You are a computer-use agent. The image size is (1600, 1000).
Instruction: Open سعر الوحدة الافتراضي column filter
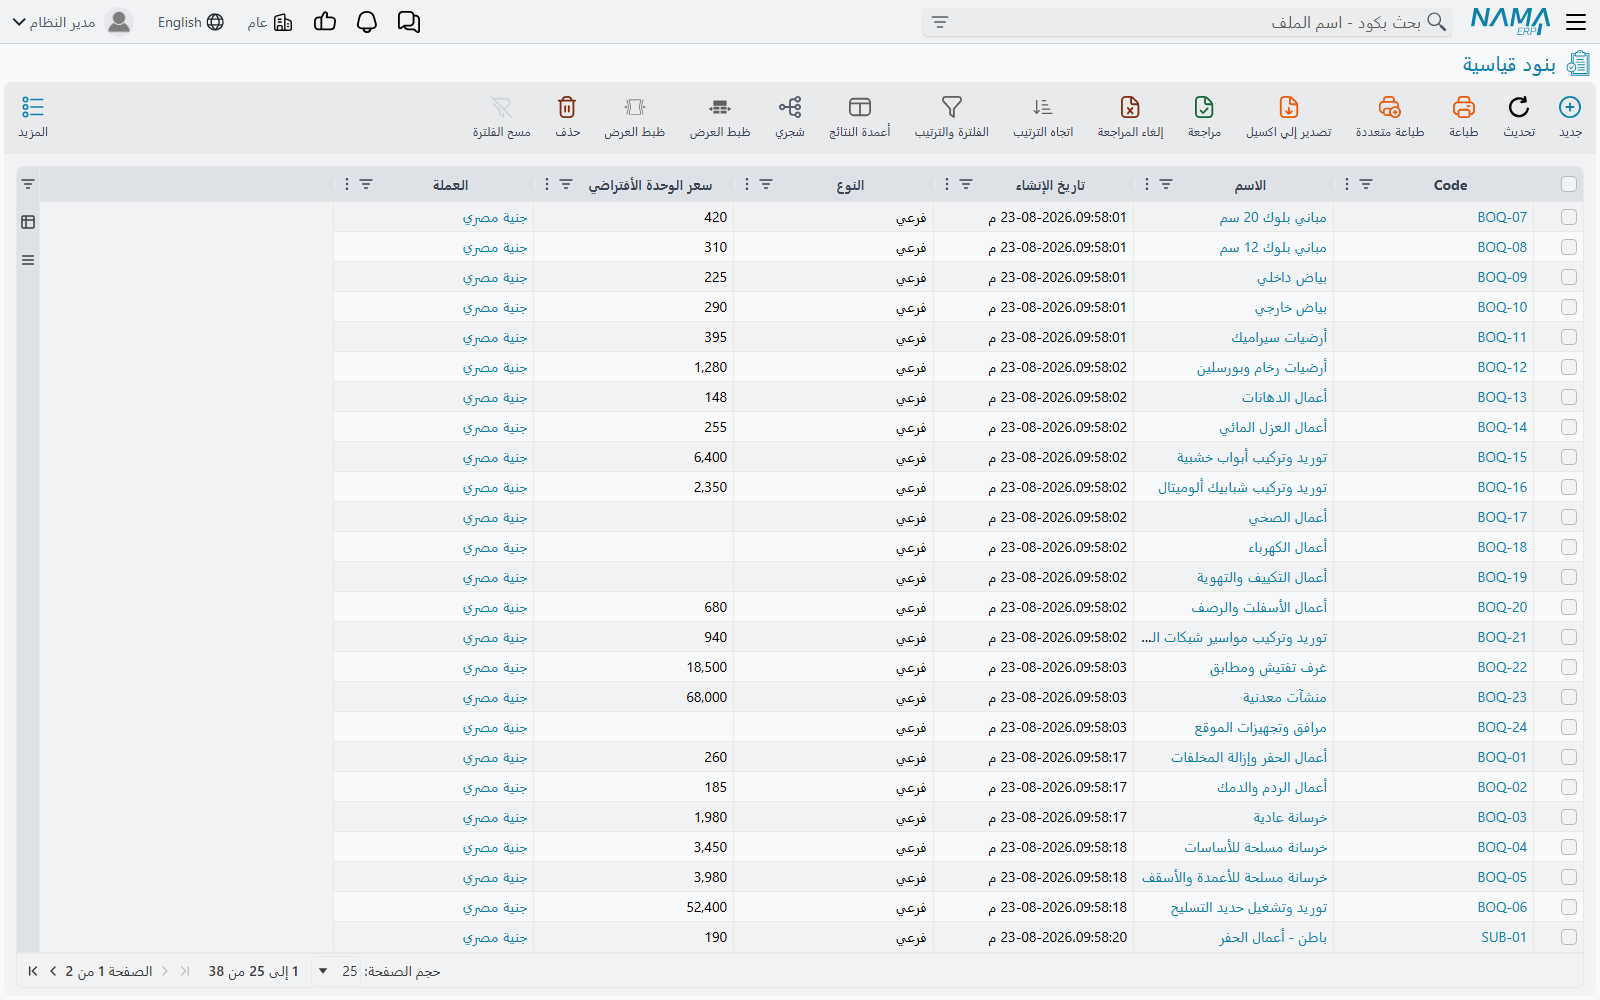[x=566, y=184]
